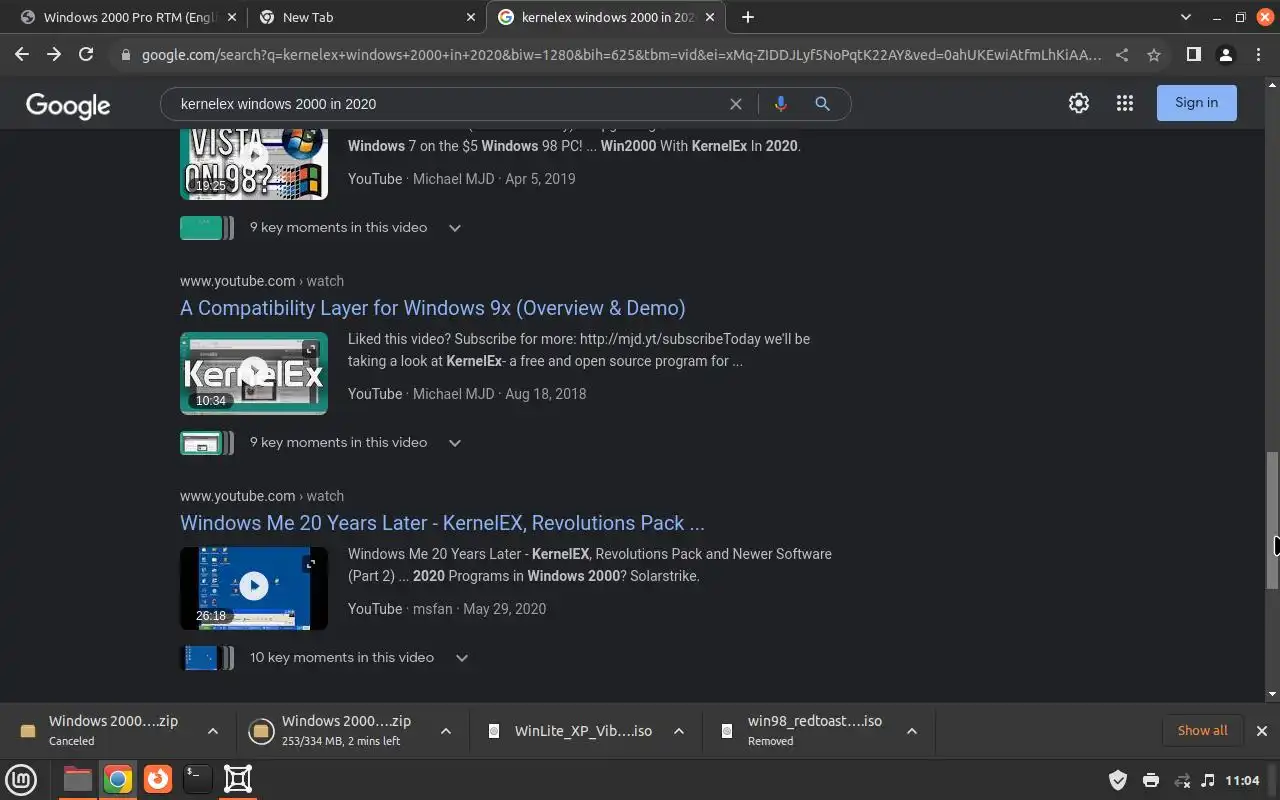Open the music note tray icon
The width and height of the screenshot is (1280, 800).
pos(1208,780)
